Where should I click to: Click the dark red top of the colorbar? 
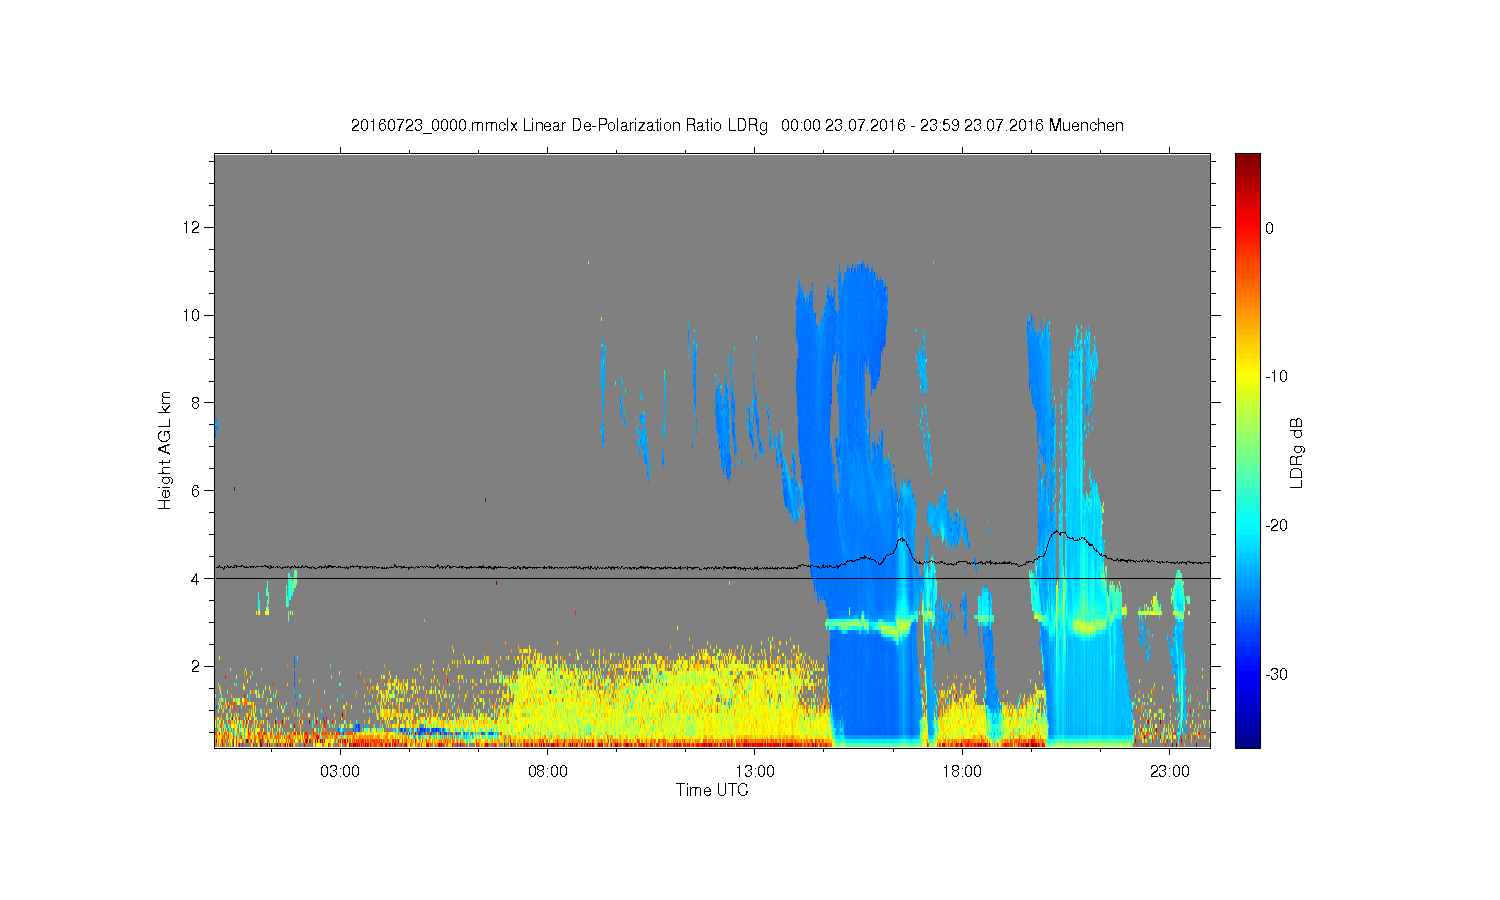point(1248,160)
